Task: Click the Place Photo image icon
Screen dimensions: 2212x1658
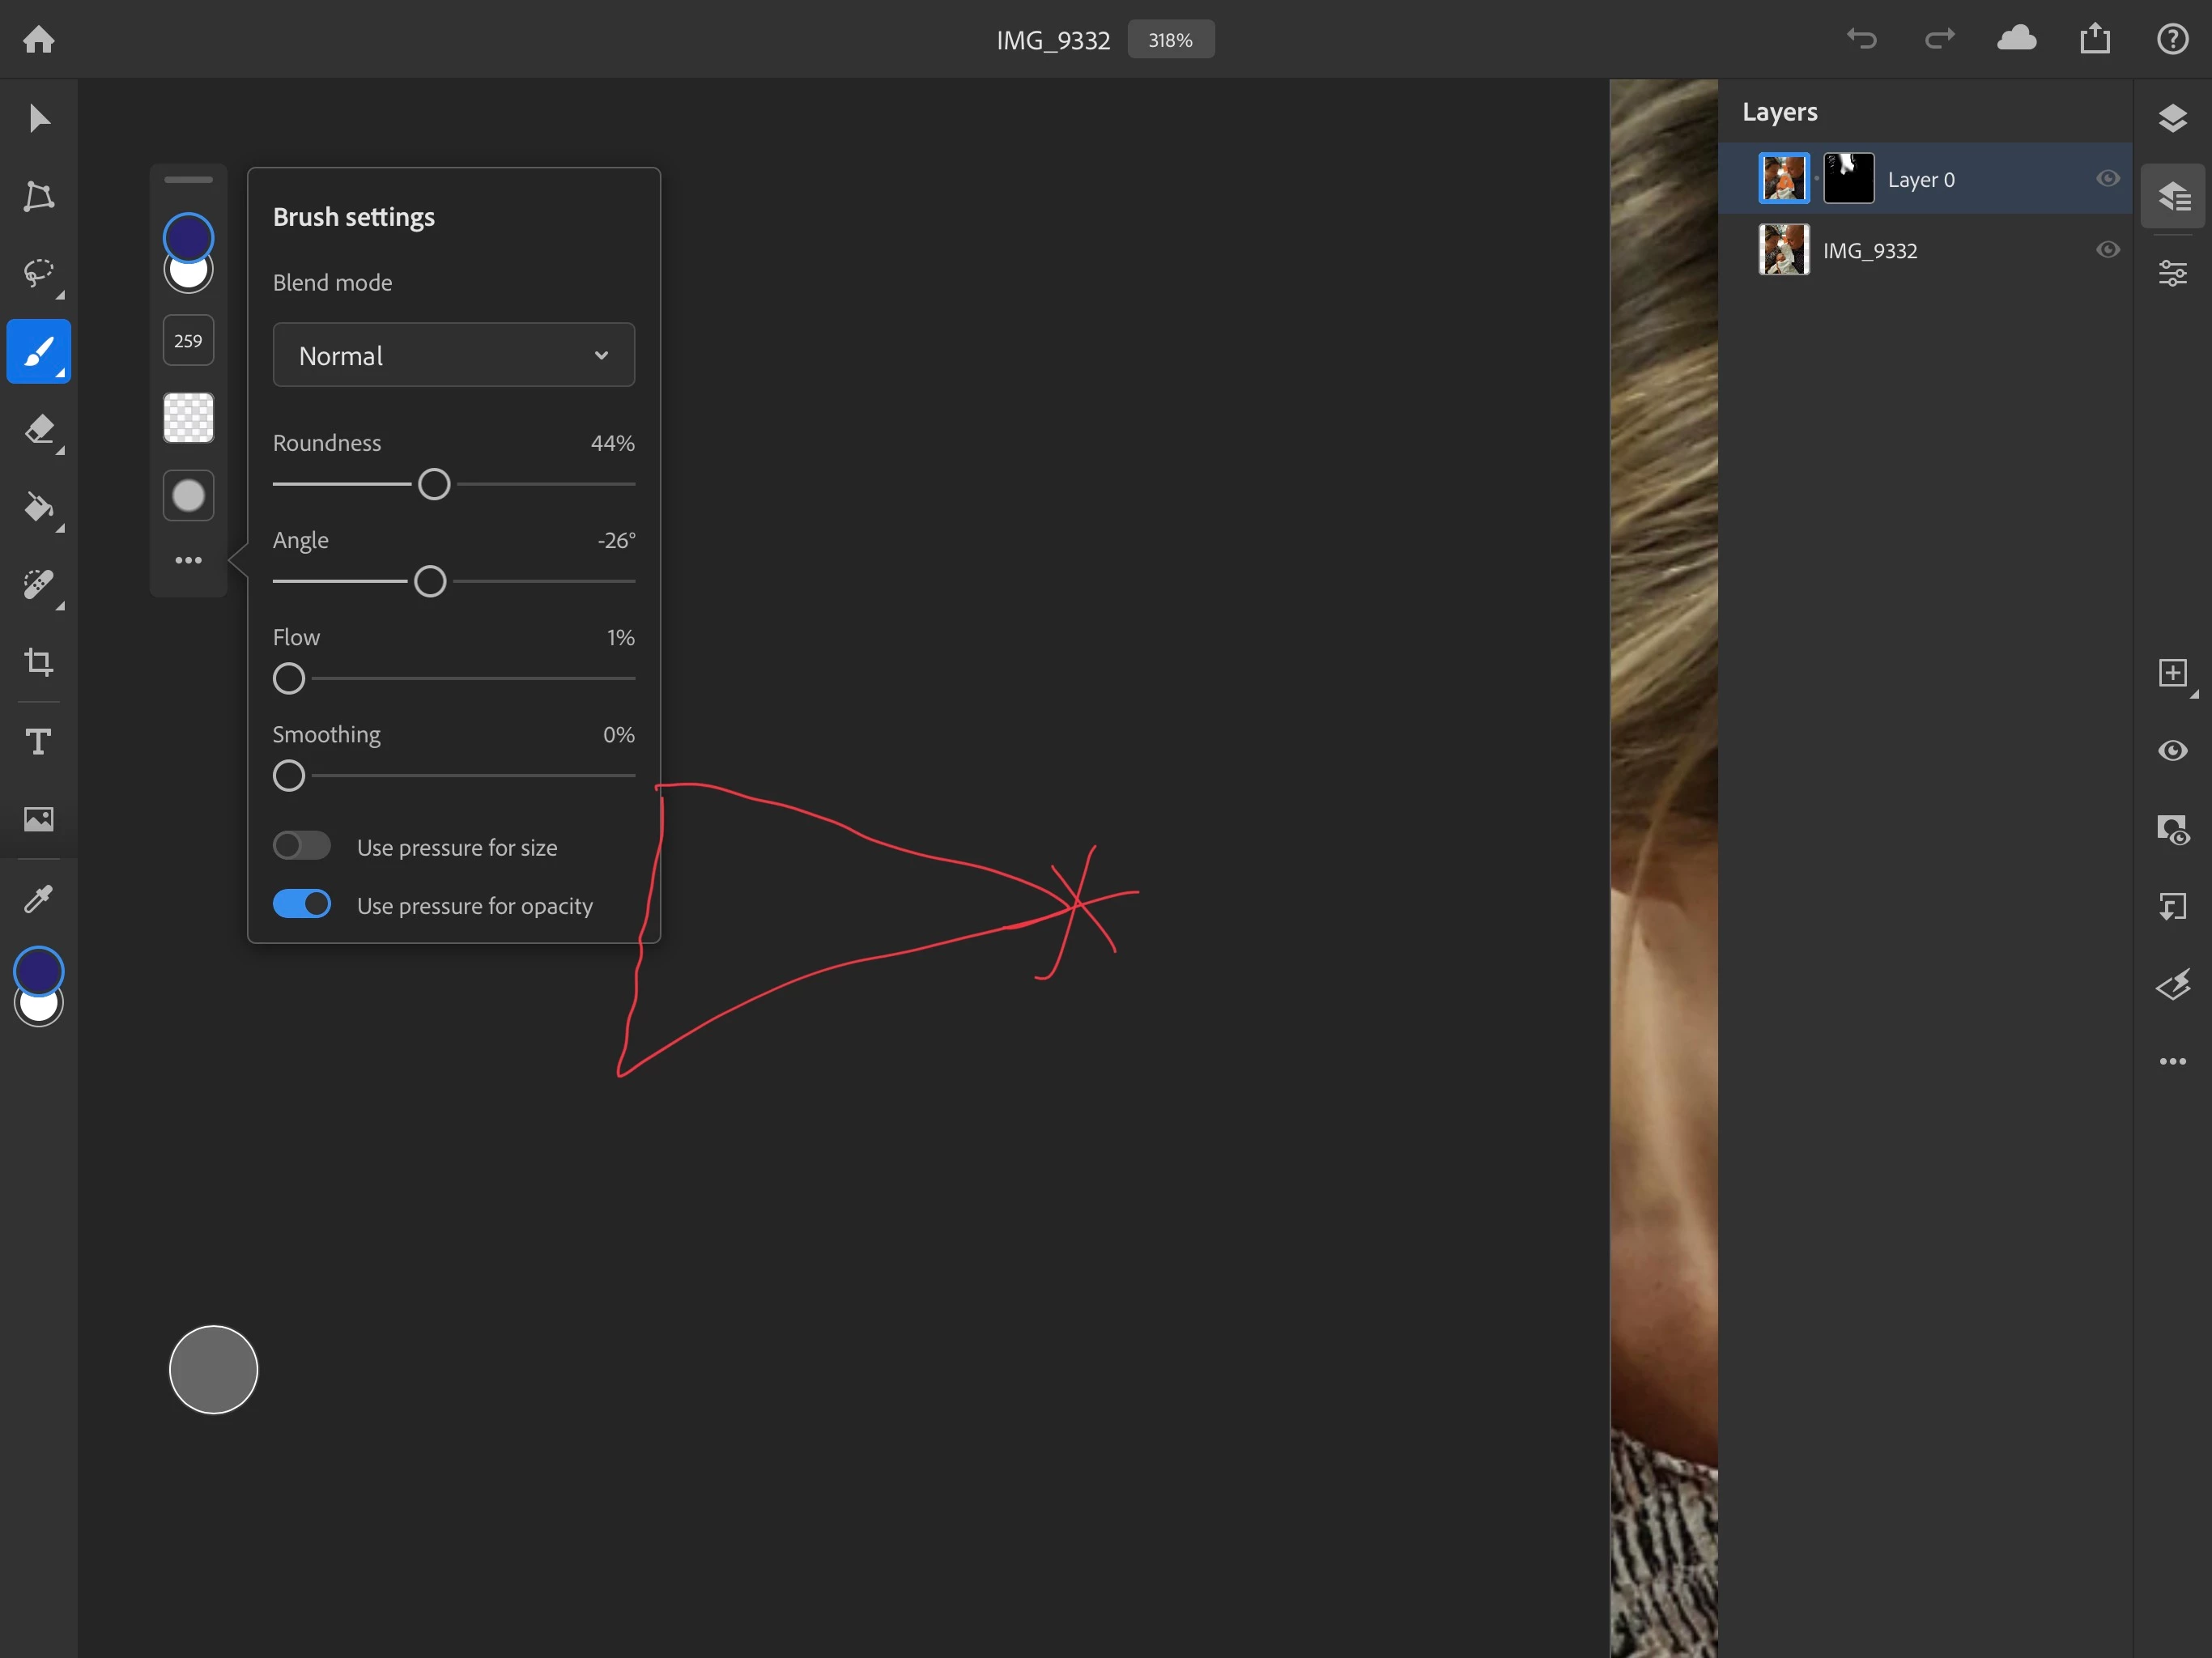Action: (x=39, y=819)
